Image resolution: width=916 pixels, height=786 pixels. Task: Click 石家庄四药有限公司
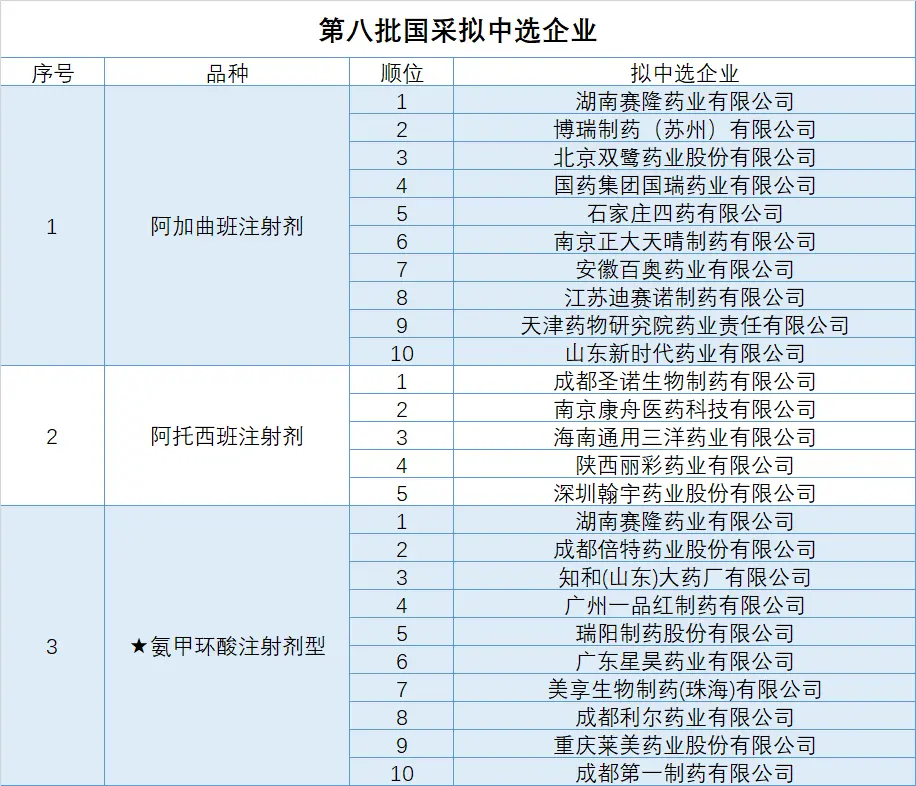685,213
